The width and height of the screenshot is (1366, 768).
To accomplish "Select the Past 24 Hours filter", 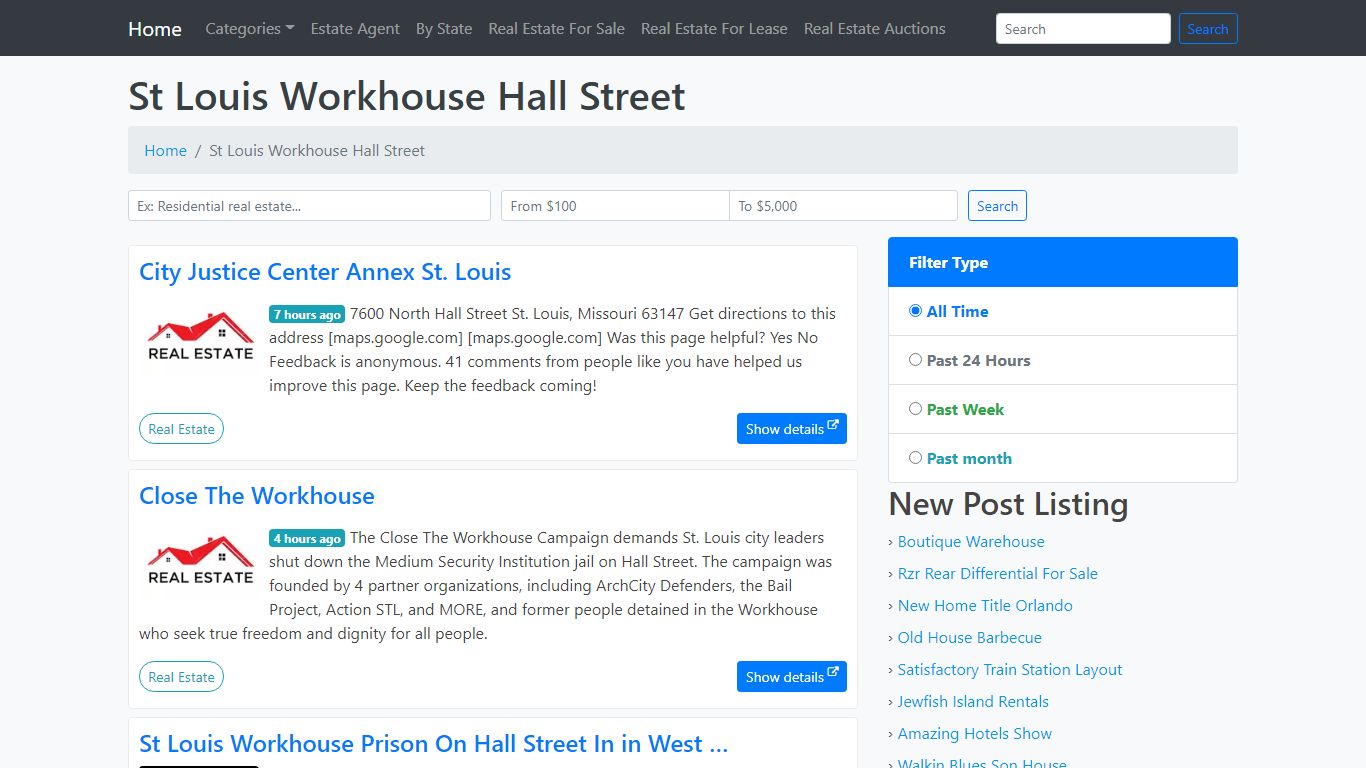I will pos(915,360).
